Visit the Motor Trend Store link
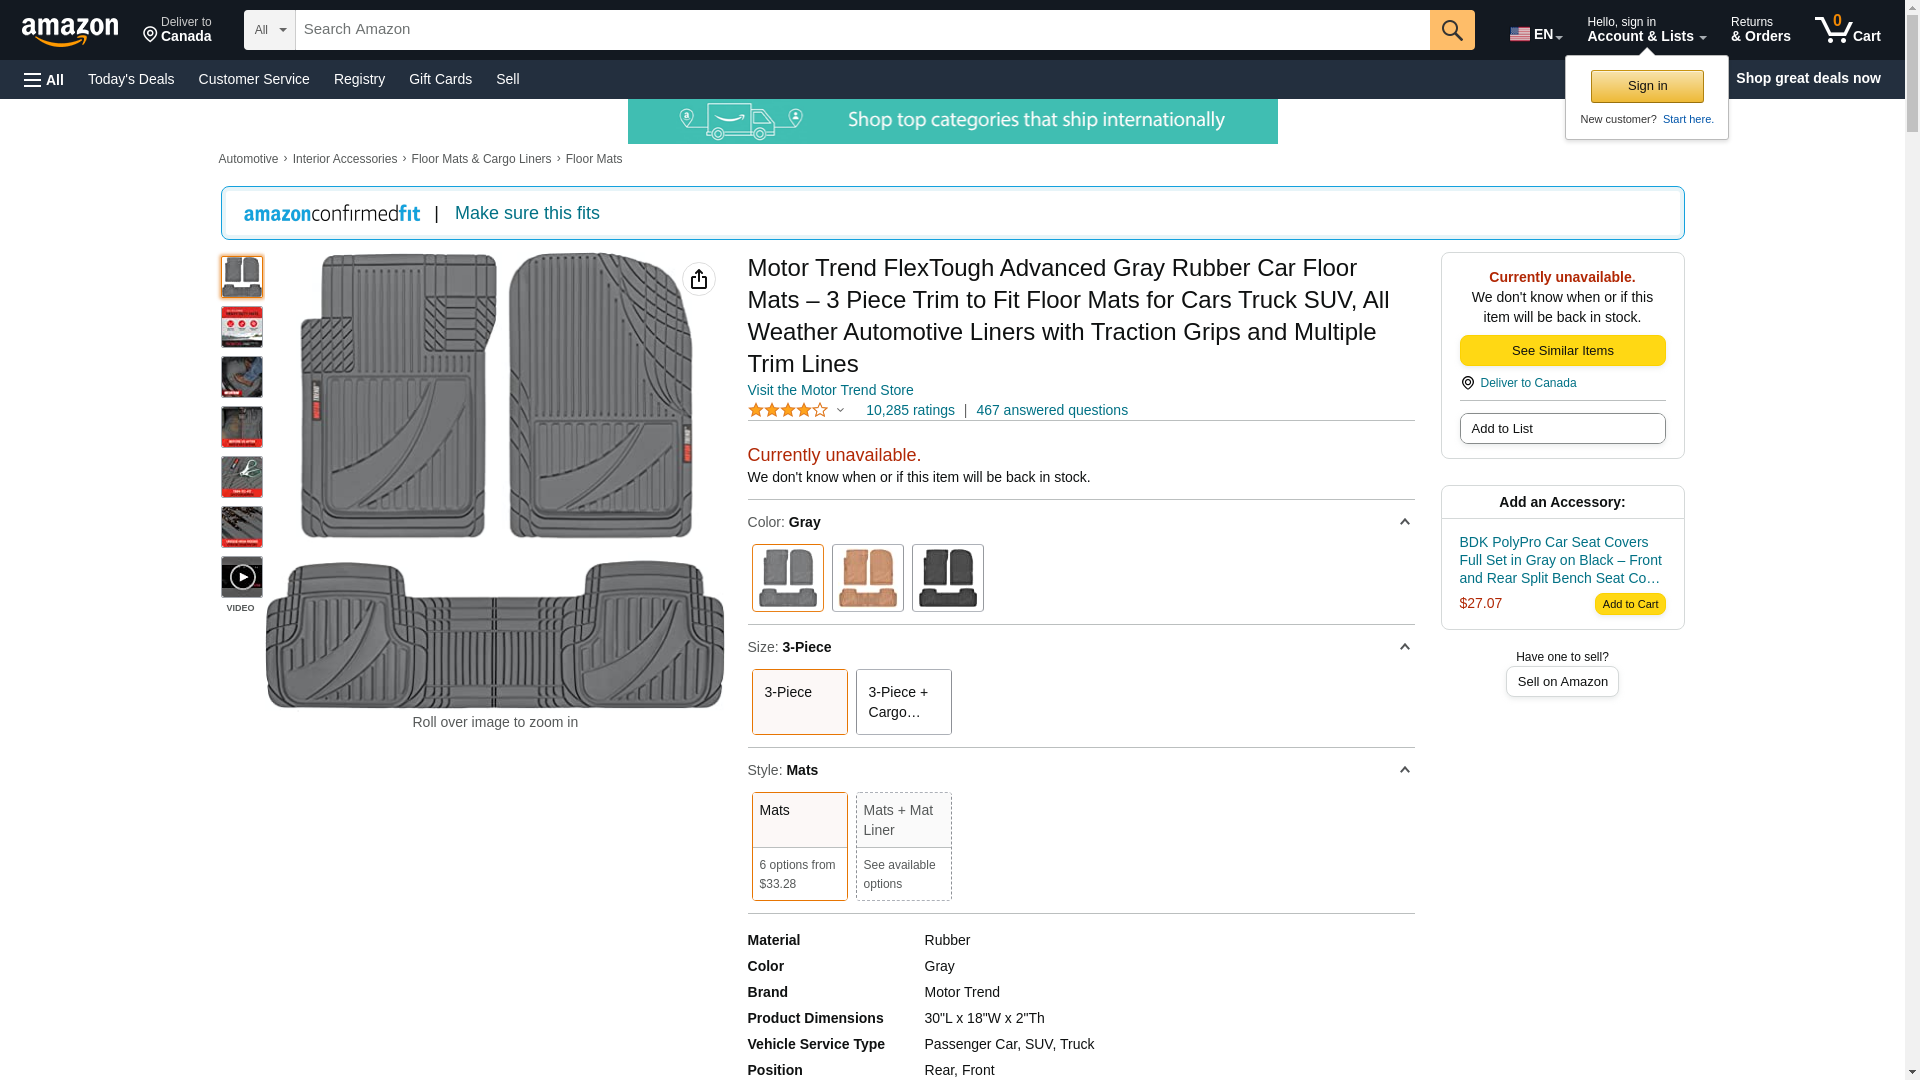This screenshot has height=1080, width=1920. click(829, 390)
